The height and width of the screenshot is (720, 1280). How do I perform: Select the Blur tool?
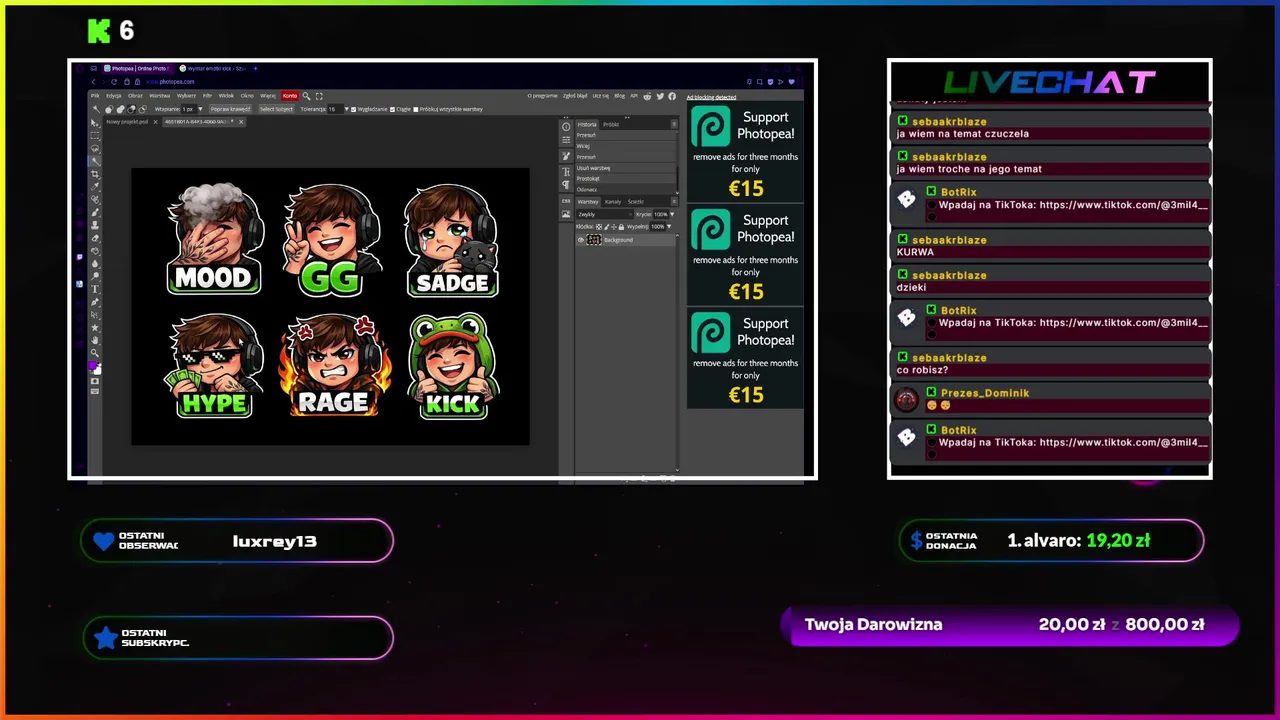coord(95,264)
